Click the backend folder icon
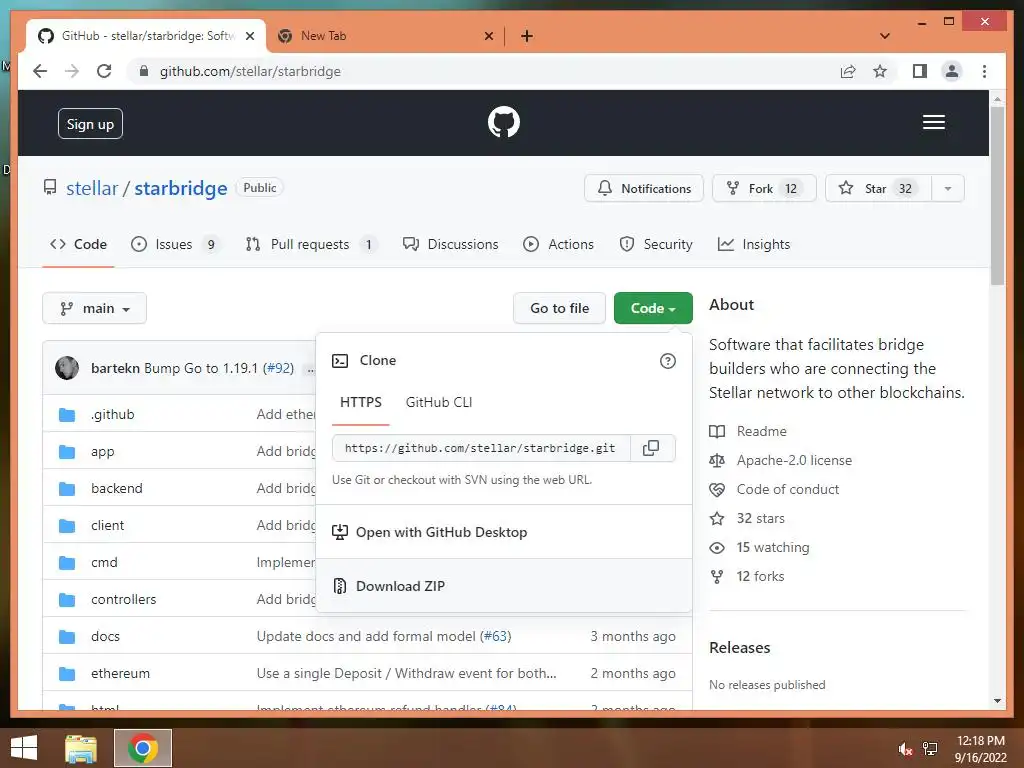The width and height of the screenshot is (1024, 768). pyautogui.click(x=67, y=488)
